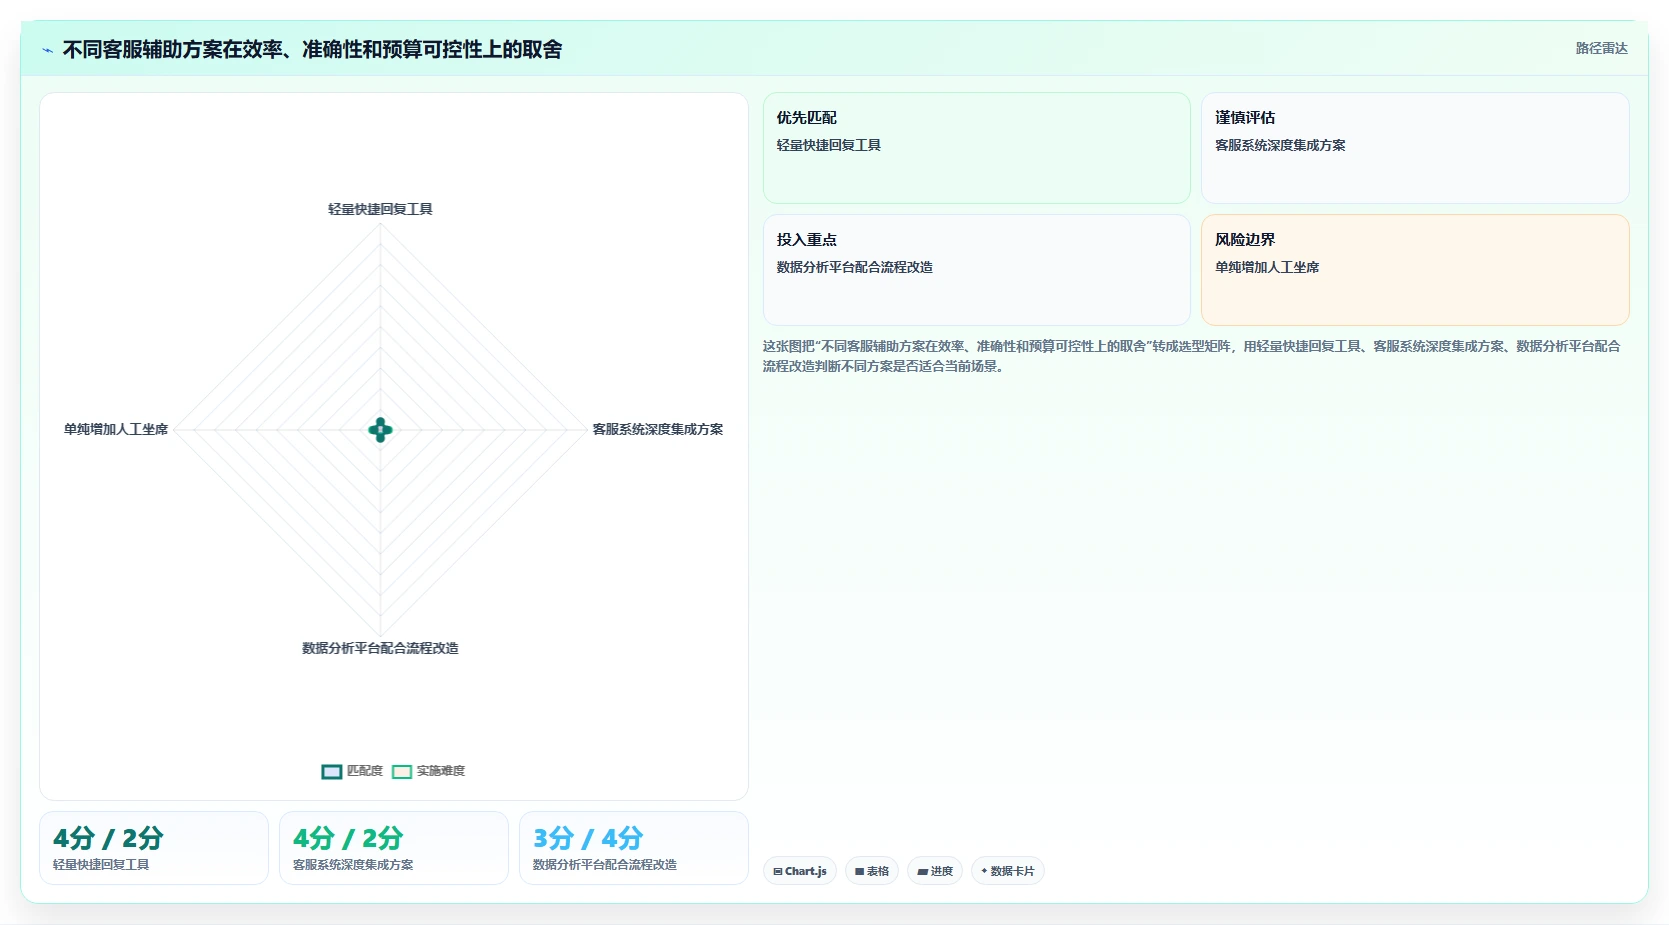The width and height of the screenshot is (1669, 925).
Task: Click the Chart.js tag chip
Action: click(x=800, y=871)
